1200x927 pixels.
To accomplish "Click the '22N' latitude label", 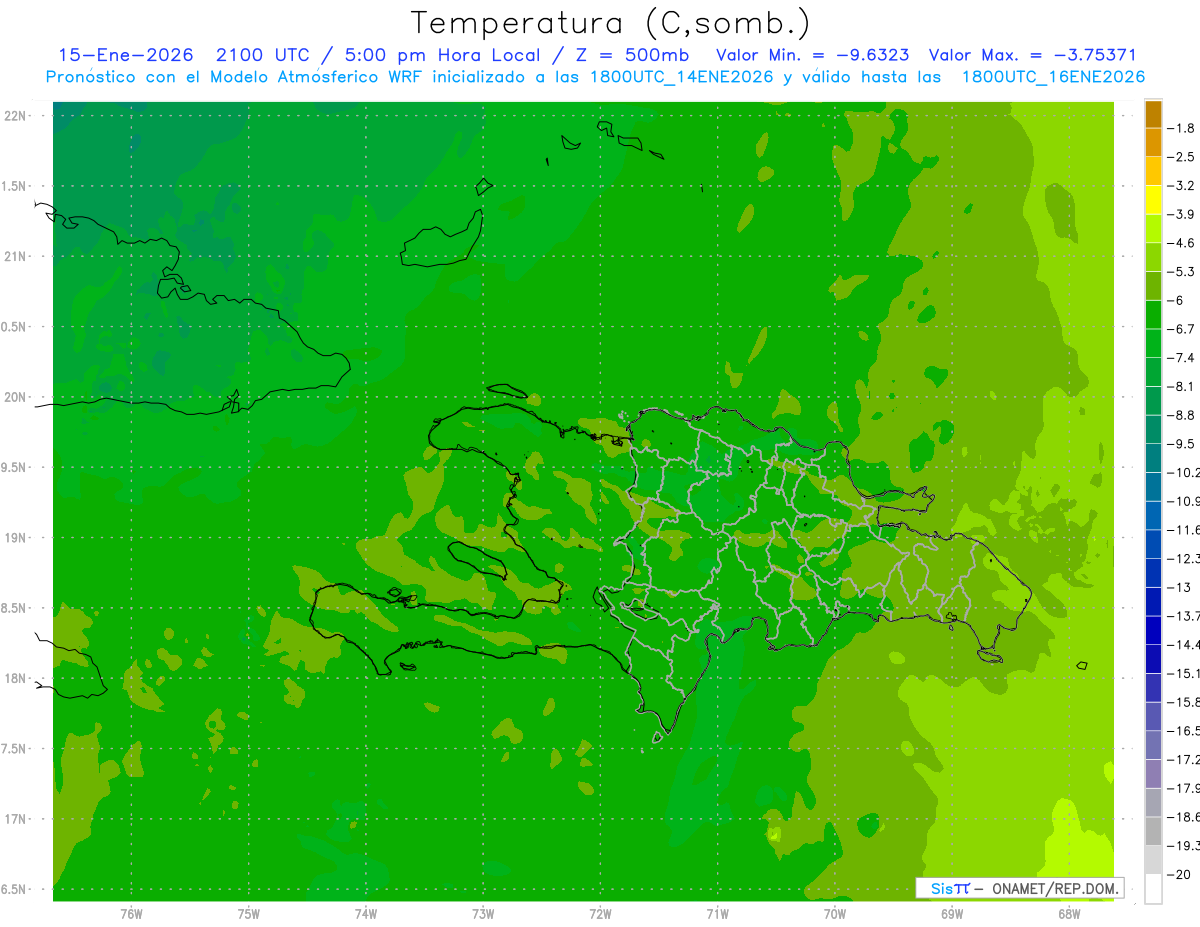I will [x=15, y=116].
